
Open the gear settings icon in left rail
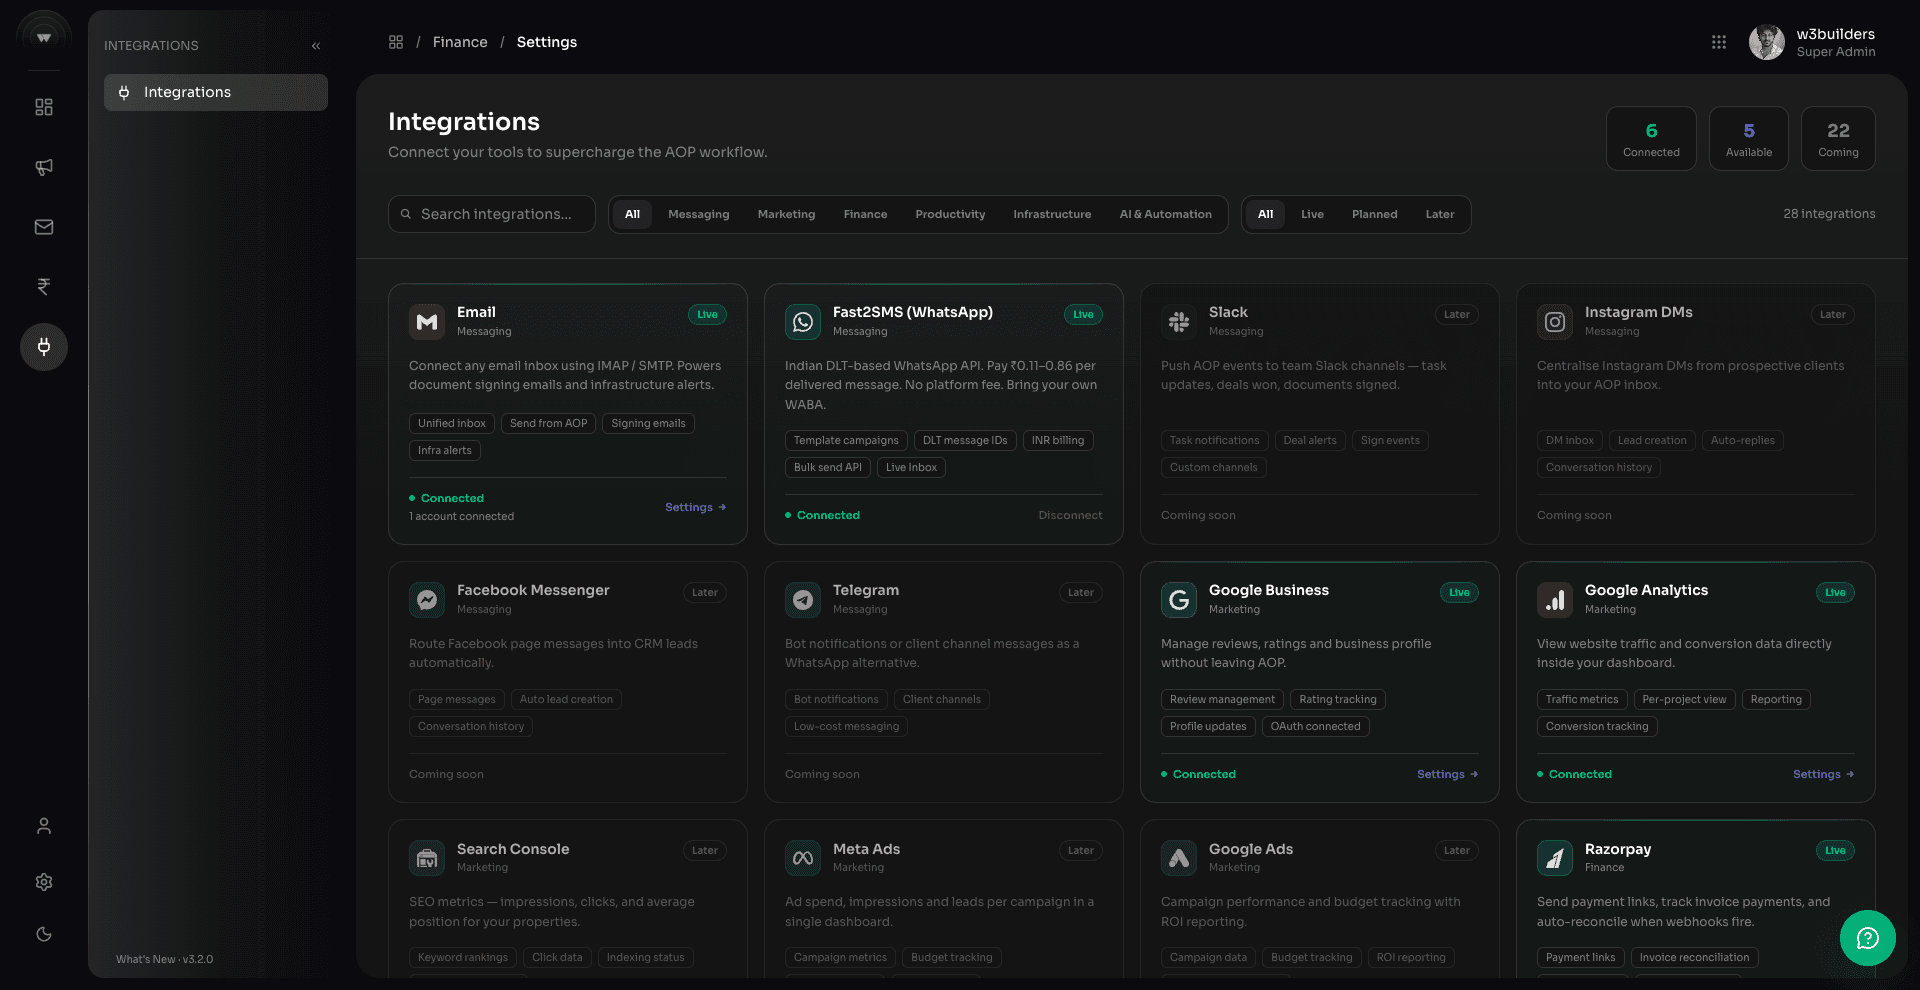pos(44,882)
